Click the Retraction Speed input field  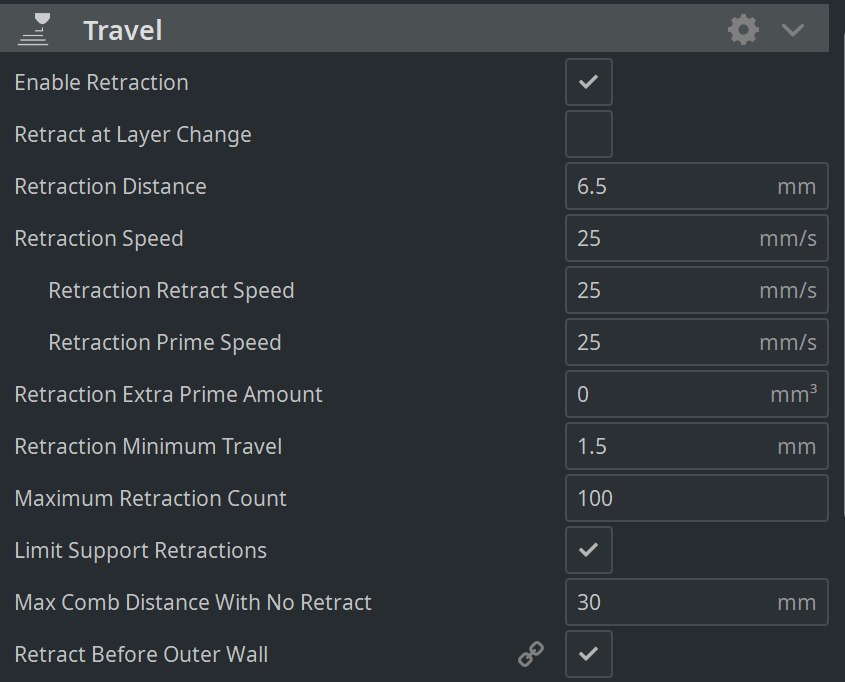point(696,238)
